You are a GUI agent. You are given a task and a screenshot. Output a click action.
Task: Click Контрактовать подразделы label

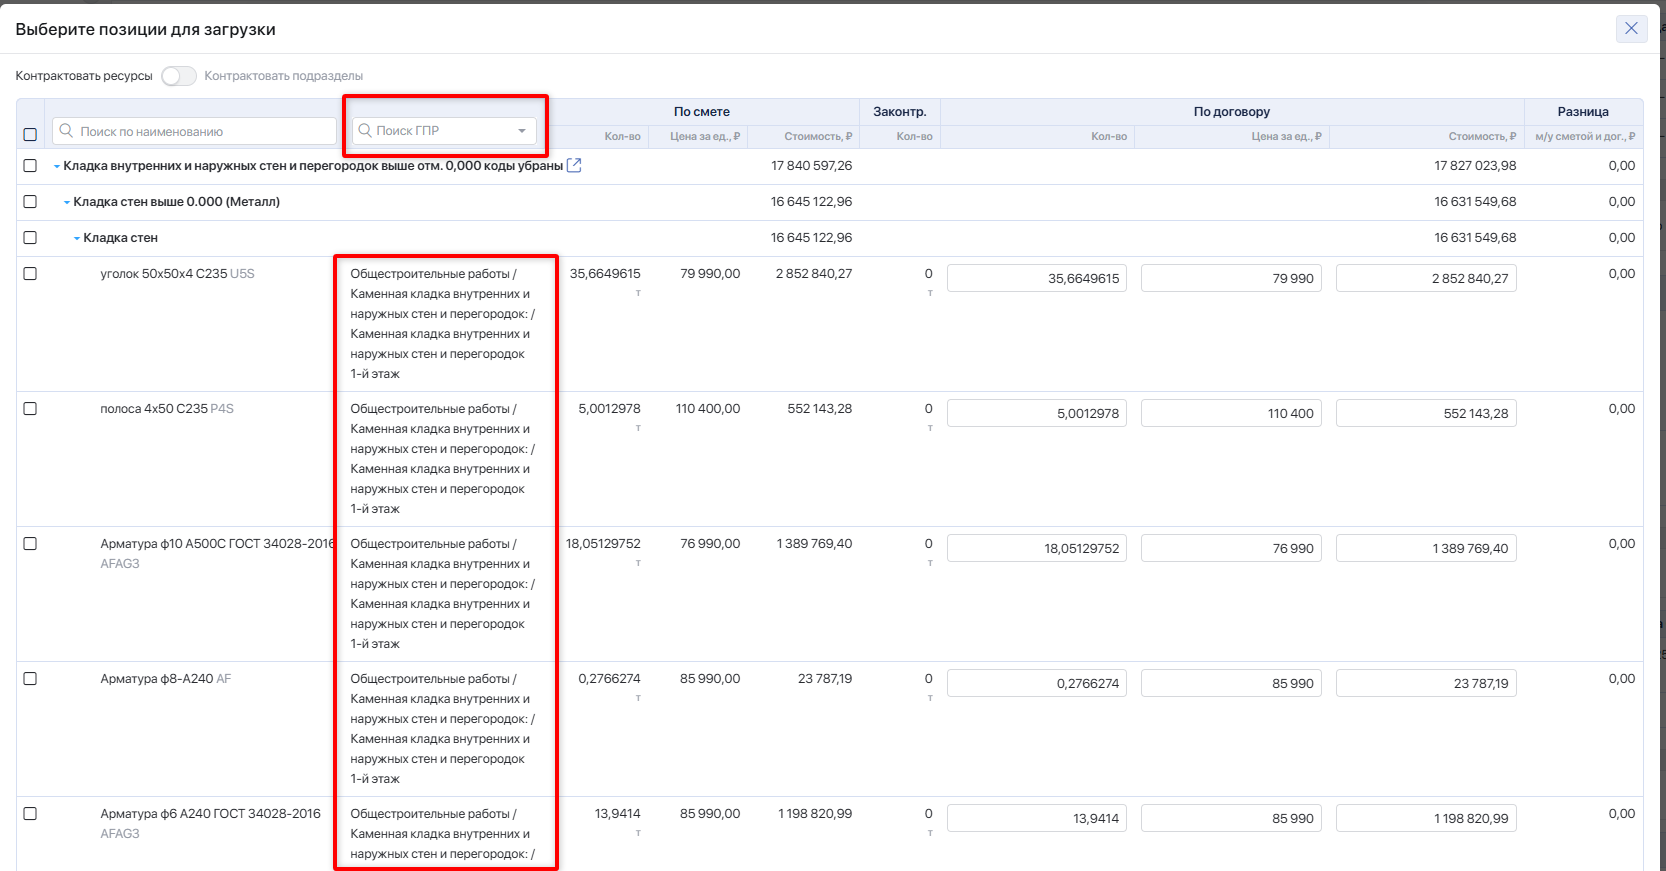(x=283, y=76)
